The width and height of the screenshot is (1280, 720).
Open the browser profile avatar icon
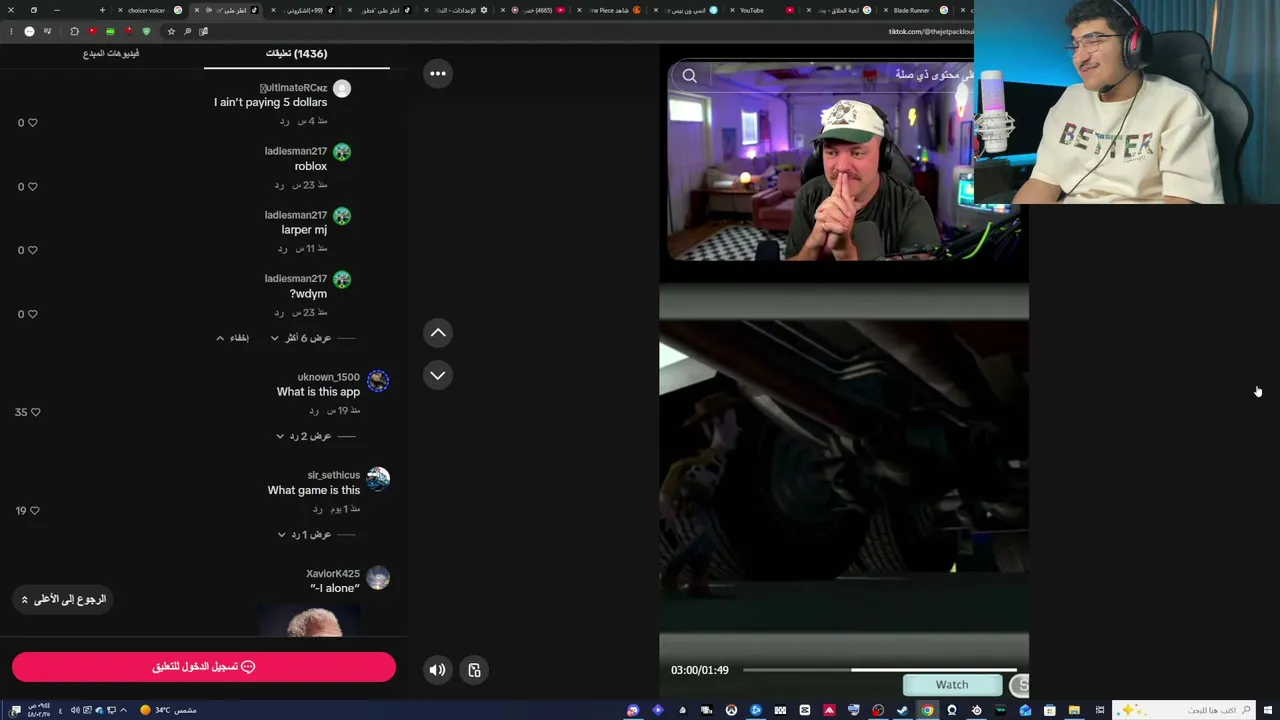[x=29, y=31]
